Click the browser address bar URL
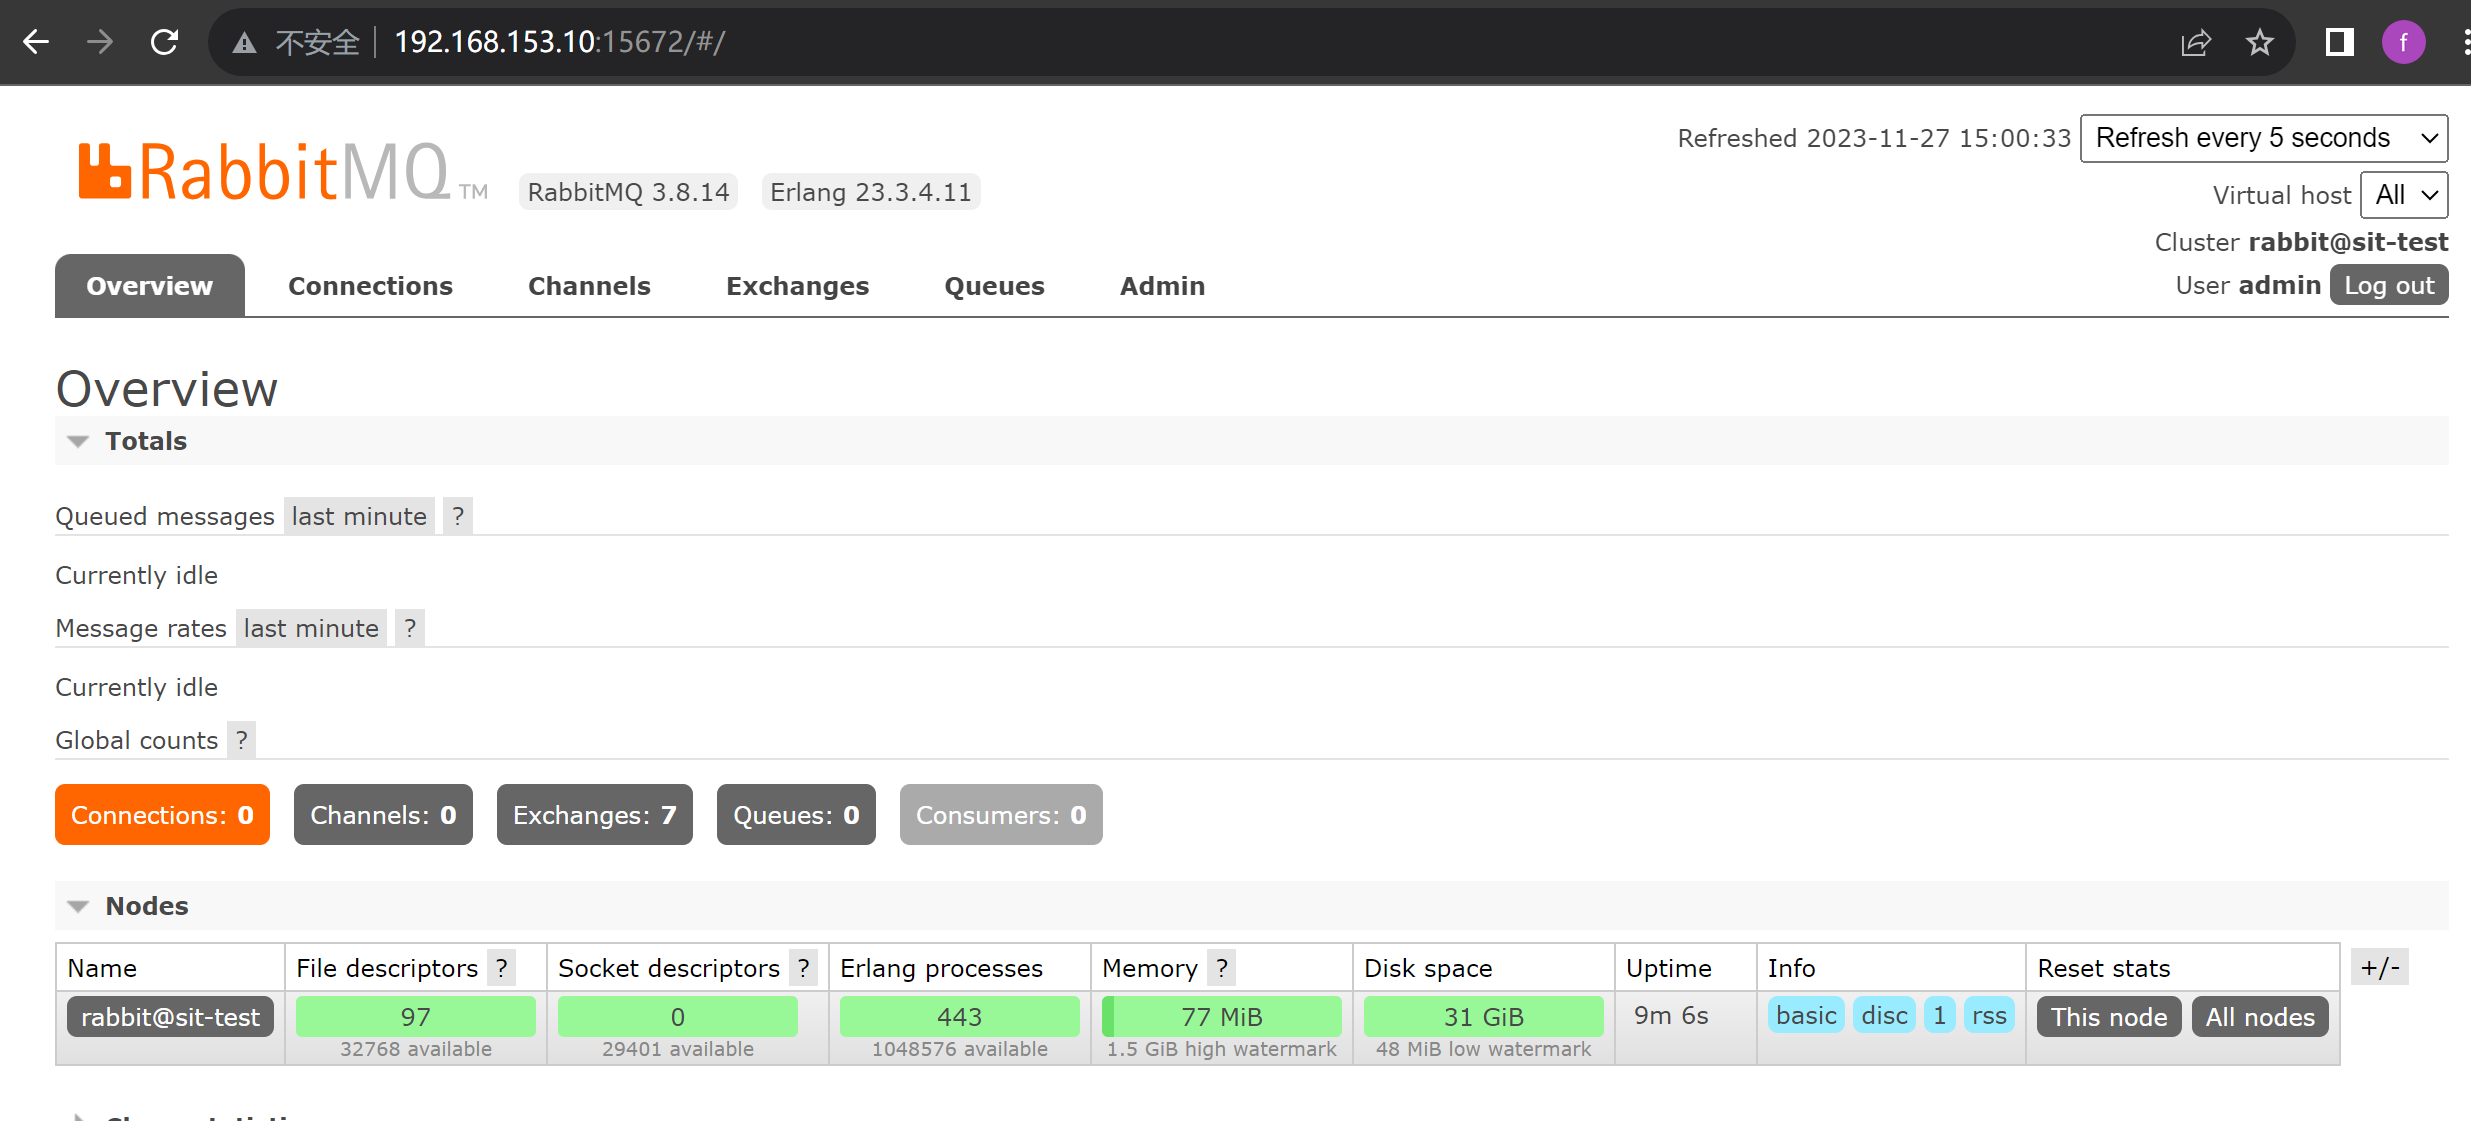2471x1121 pixels. coord(560,42)
